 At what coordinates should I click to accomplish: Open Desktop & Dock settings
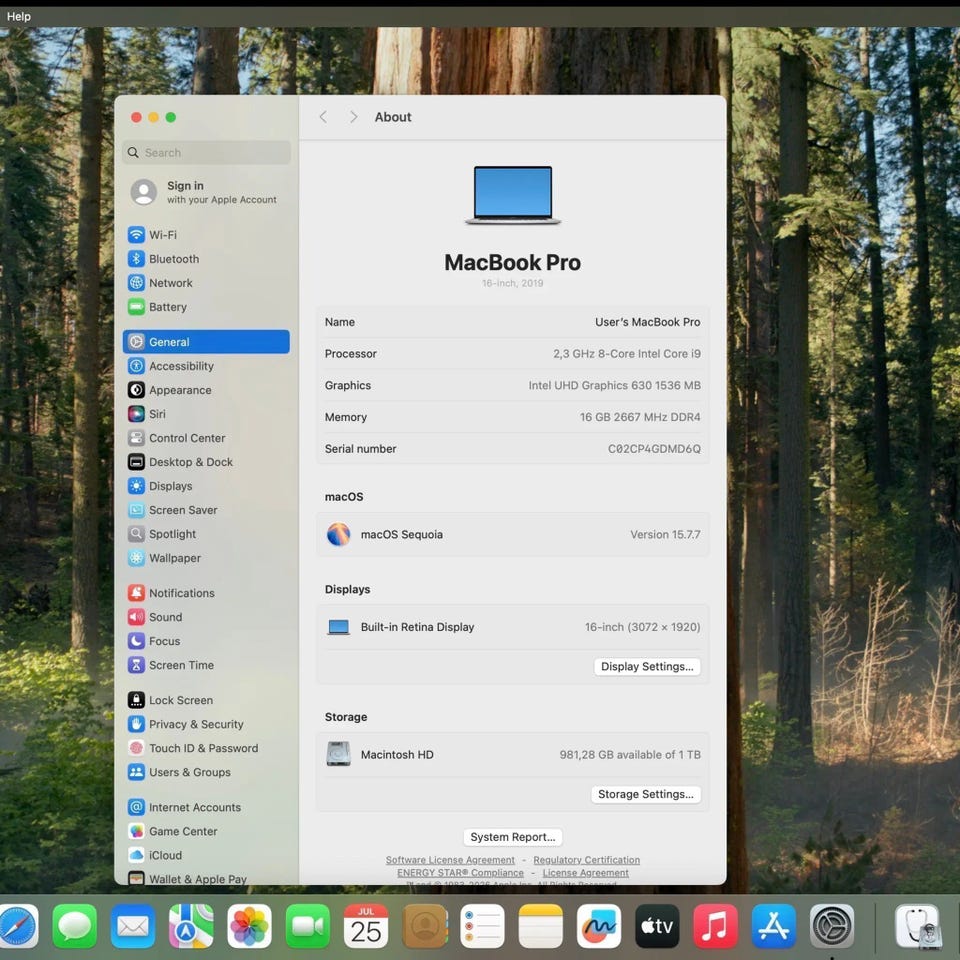[x=206, y=462]
